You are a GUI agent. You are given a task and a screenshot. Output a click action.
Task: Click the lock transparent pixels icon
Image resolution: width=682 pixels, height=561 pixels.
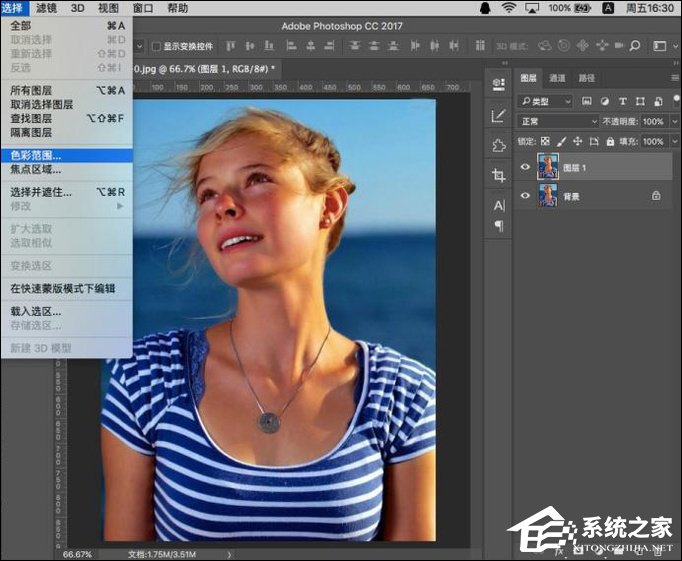point(545,142)
